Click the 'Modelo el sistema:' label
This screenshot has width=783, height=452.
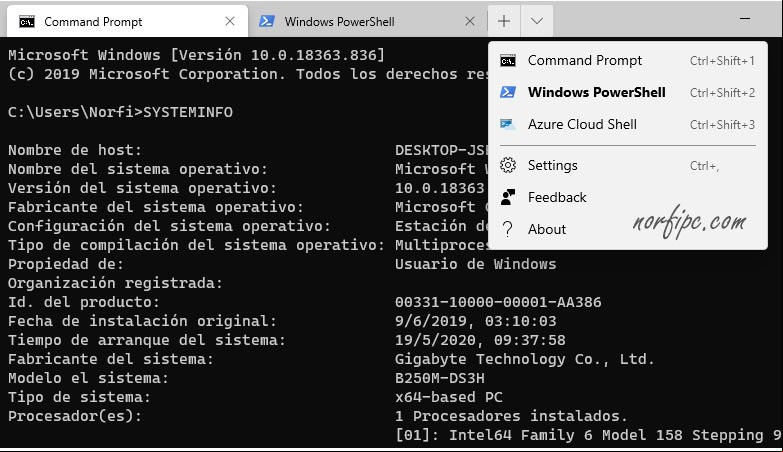pos(88,378)
